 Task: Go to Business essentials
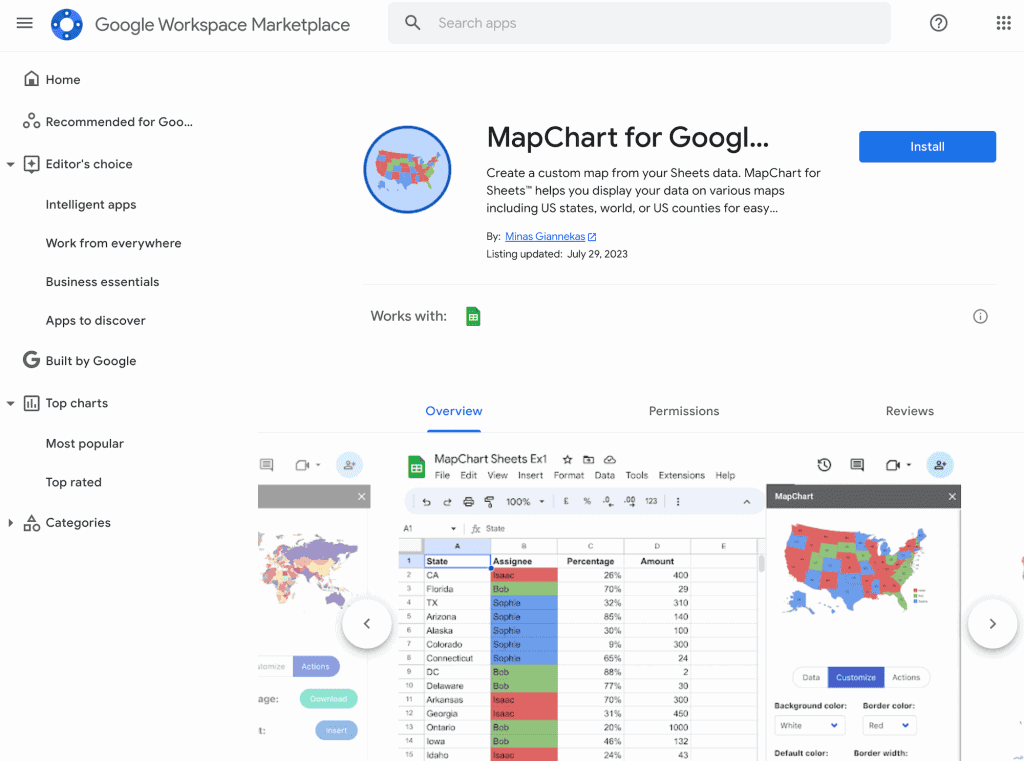click(103, 282)
